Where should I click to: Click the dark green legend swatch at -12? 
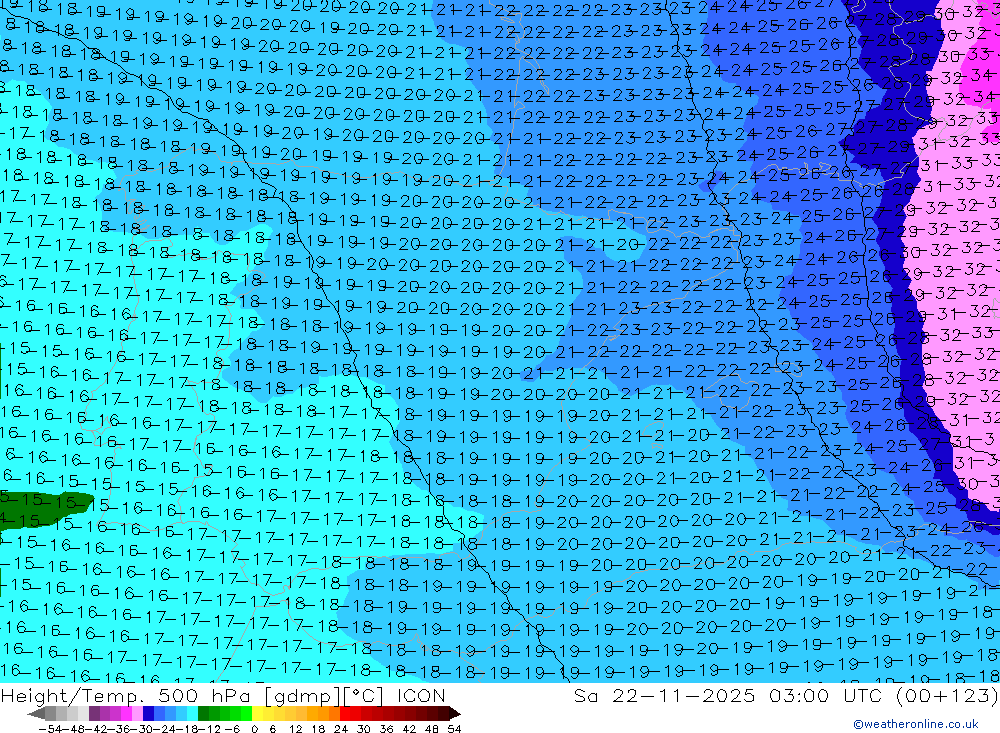[203, 713]
